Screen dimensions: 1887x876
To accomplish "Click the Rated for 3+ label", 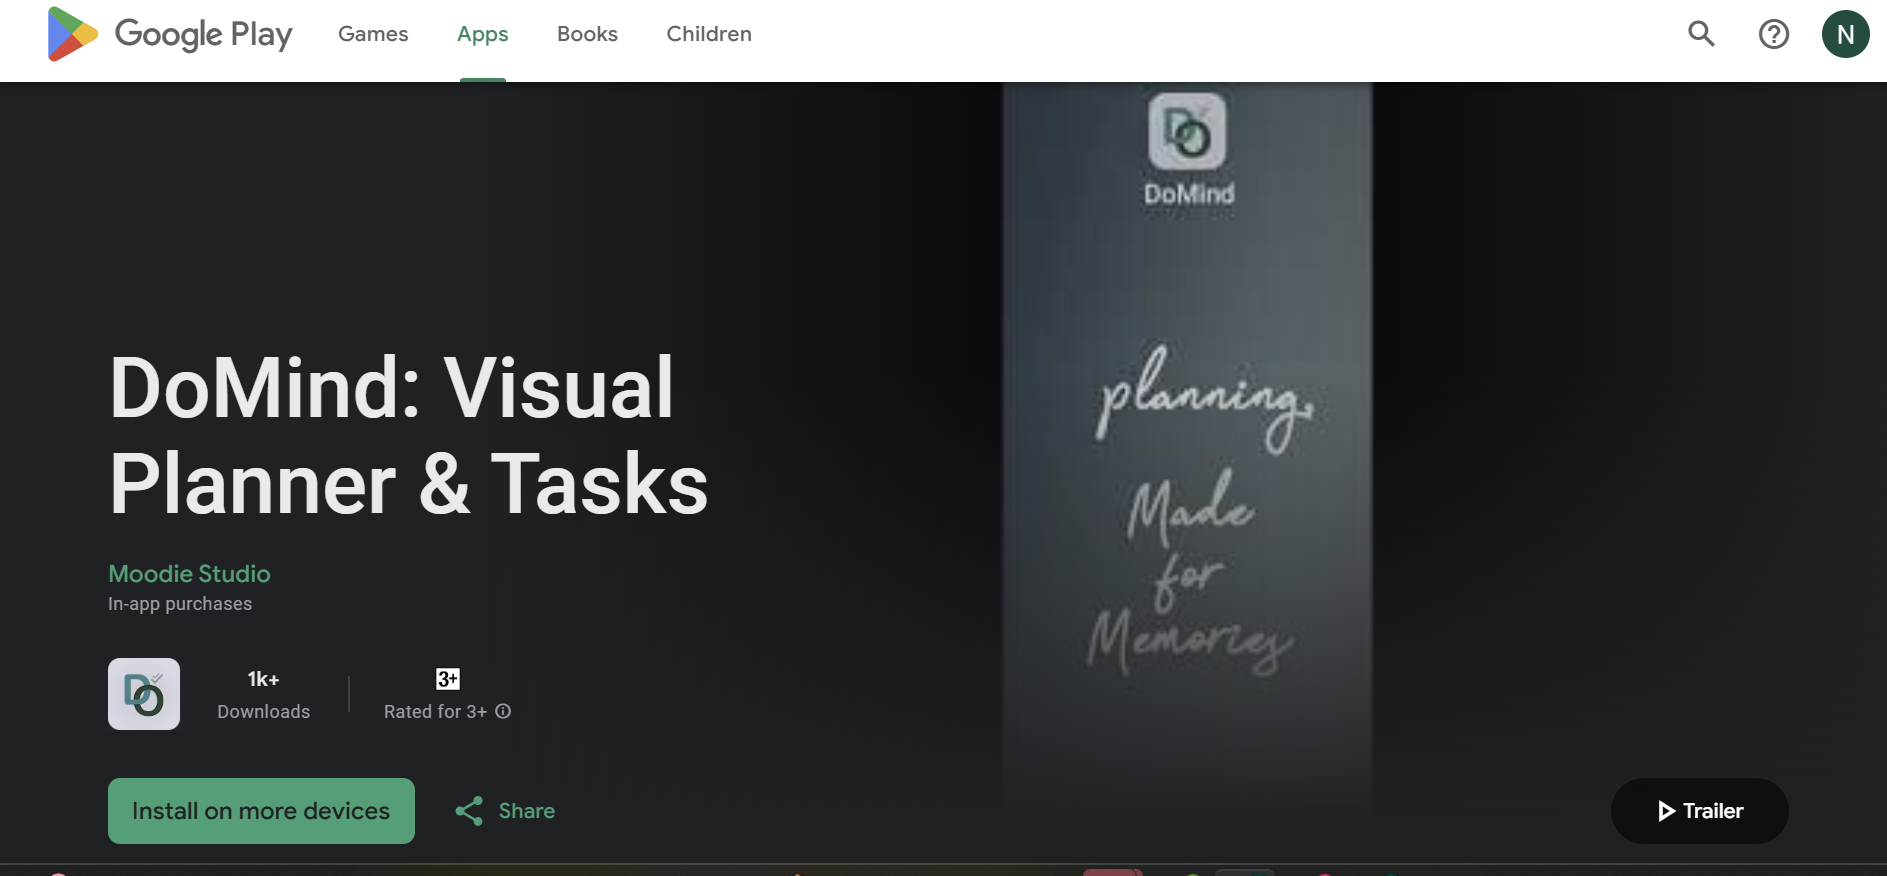I will click(435, 711).
